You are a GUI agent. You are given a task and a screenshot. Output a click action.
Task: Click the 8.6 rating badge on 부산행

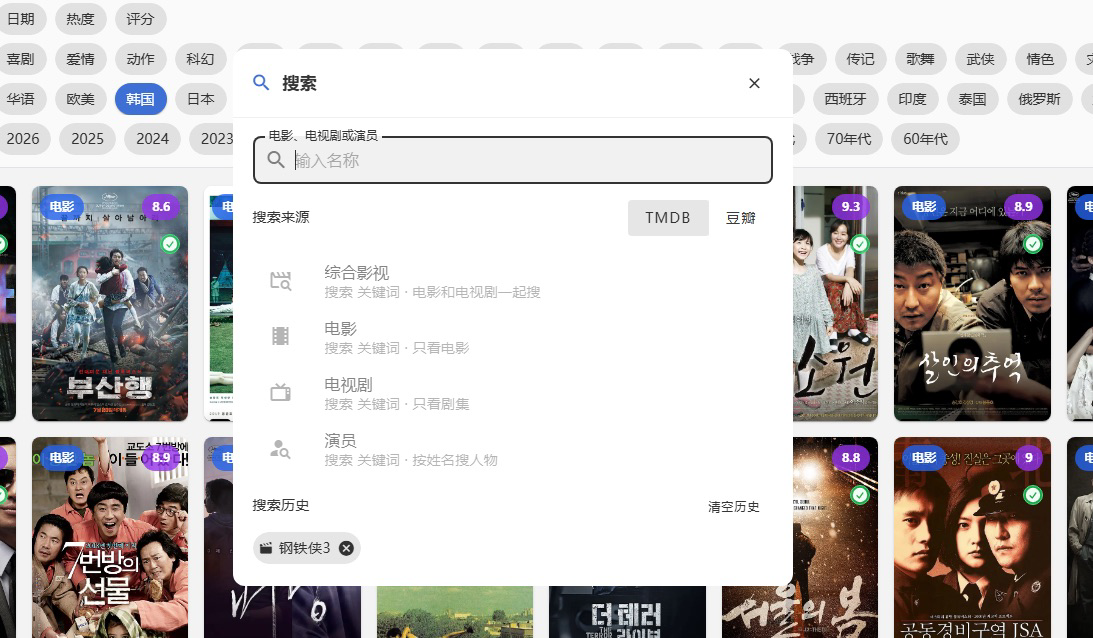(x=161, y=206)
